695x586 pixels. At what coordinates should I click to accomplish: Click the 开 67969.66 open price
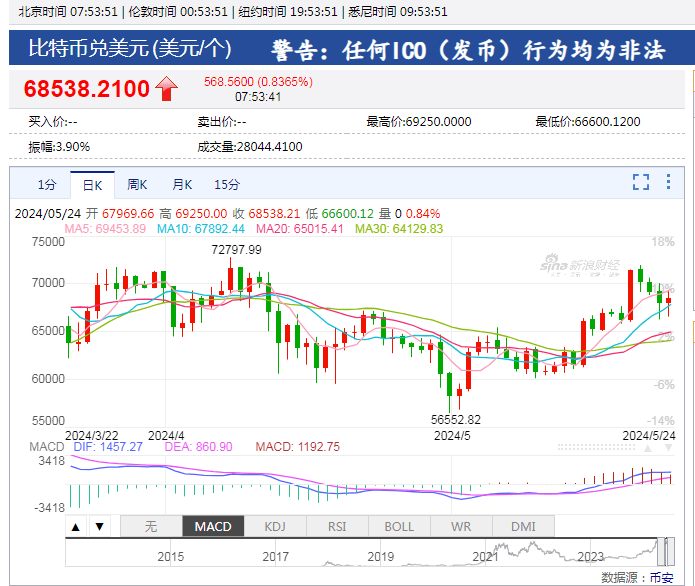pyautogui.click(x=120, y=214)
